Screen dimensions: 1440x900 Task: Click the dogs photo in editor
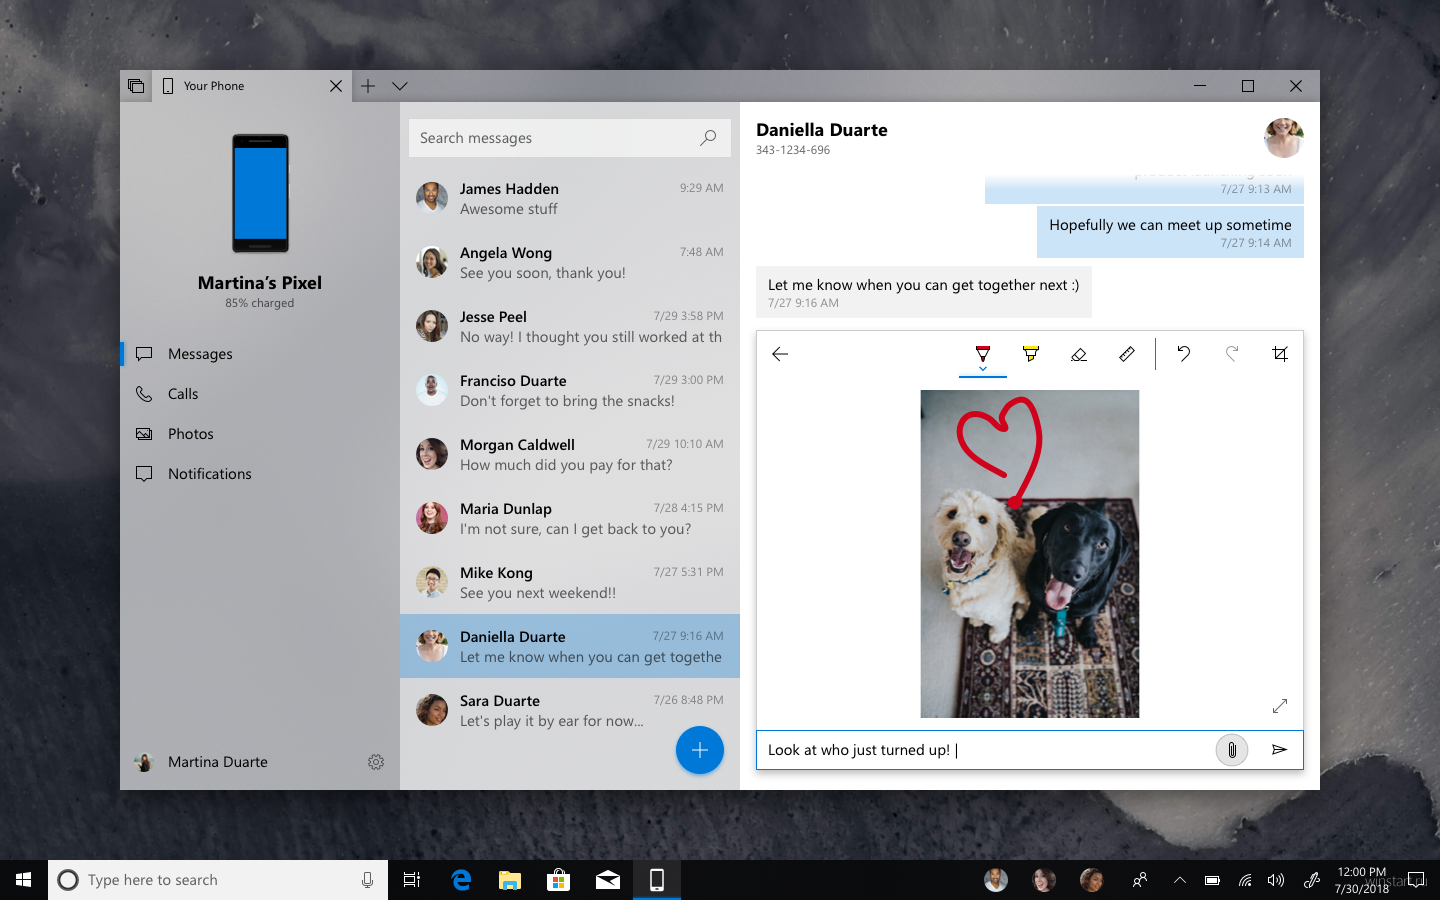[x=1030, y=554]
